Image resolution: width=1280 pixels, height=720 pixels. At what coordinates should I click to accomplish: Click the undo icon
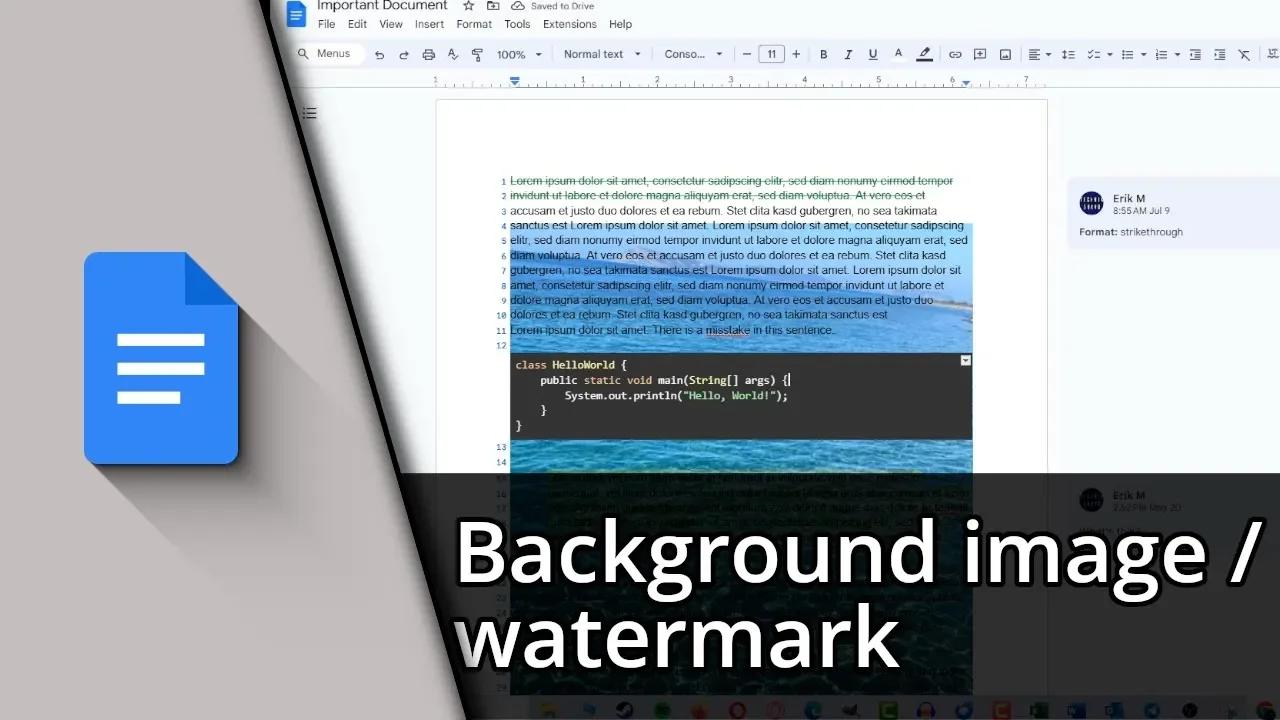(x=380, y=55)
